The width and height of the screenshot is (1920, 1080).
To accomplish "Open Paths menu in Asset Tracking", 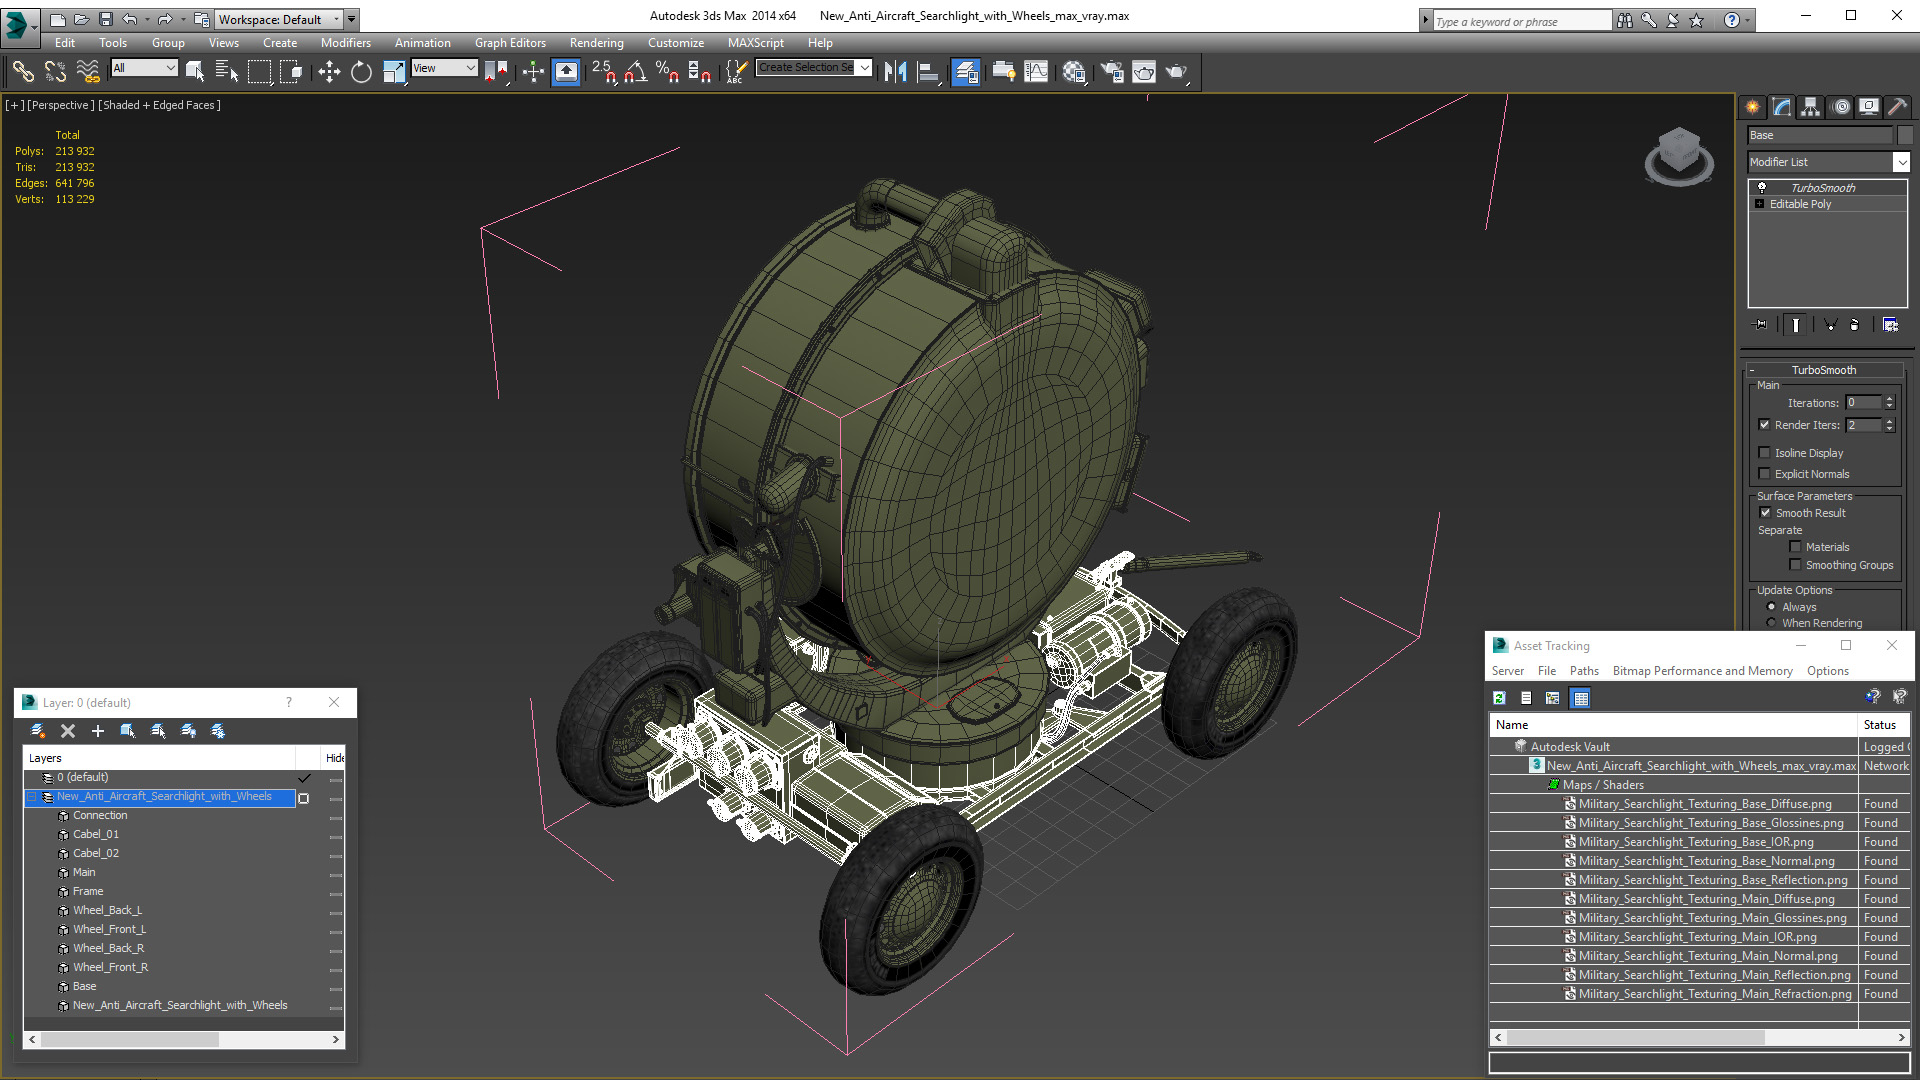I will 1584,671.
